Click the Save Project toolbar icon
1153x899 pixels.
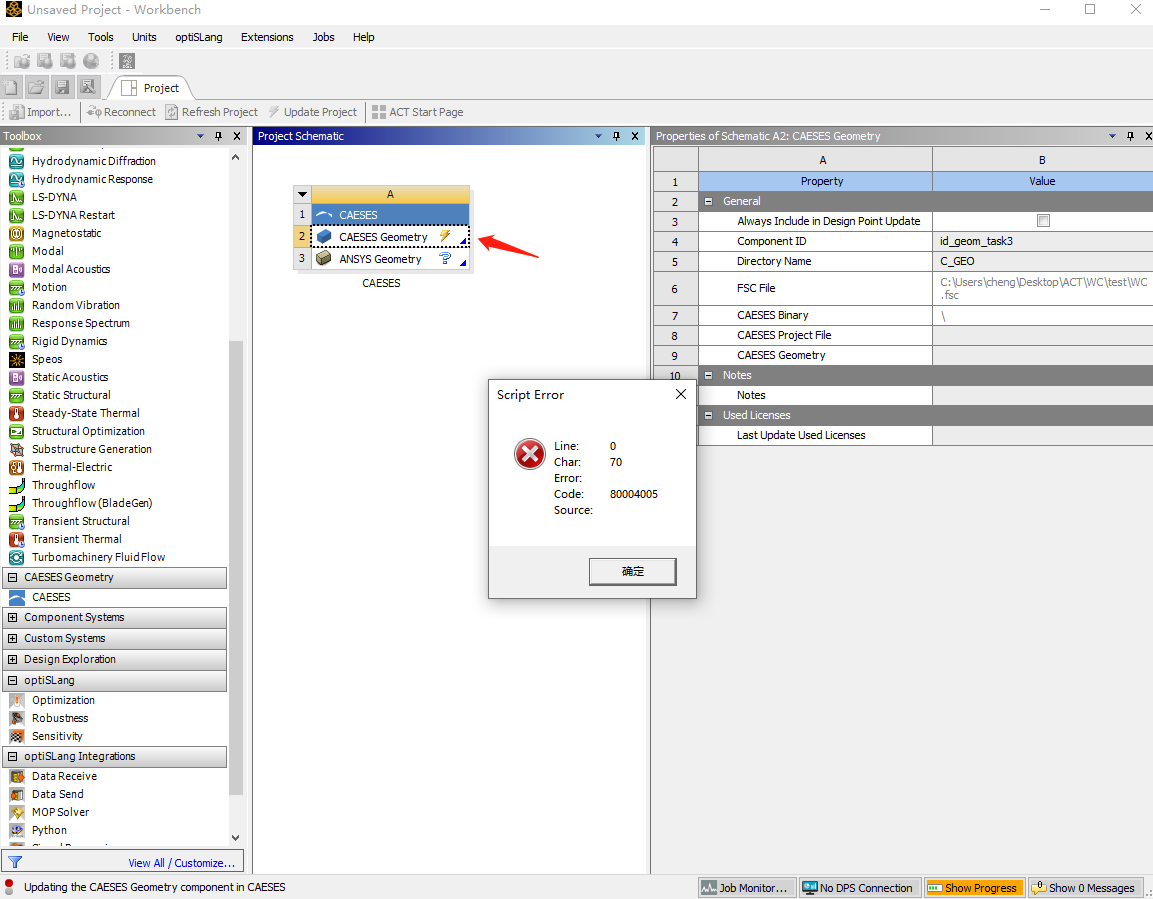pos(62,87)
